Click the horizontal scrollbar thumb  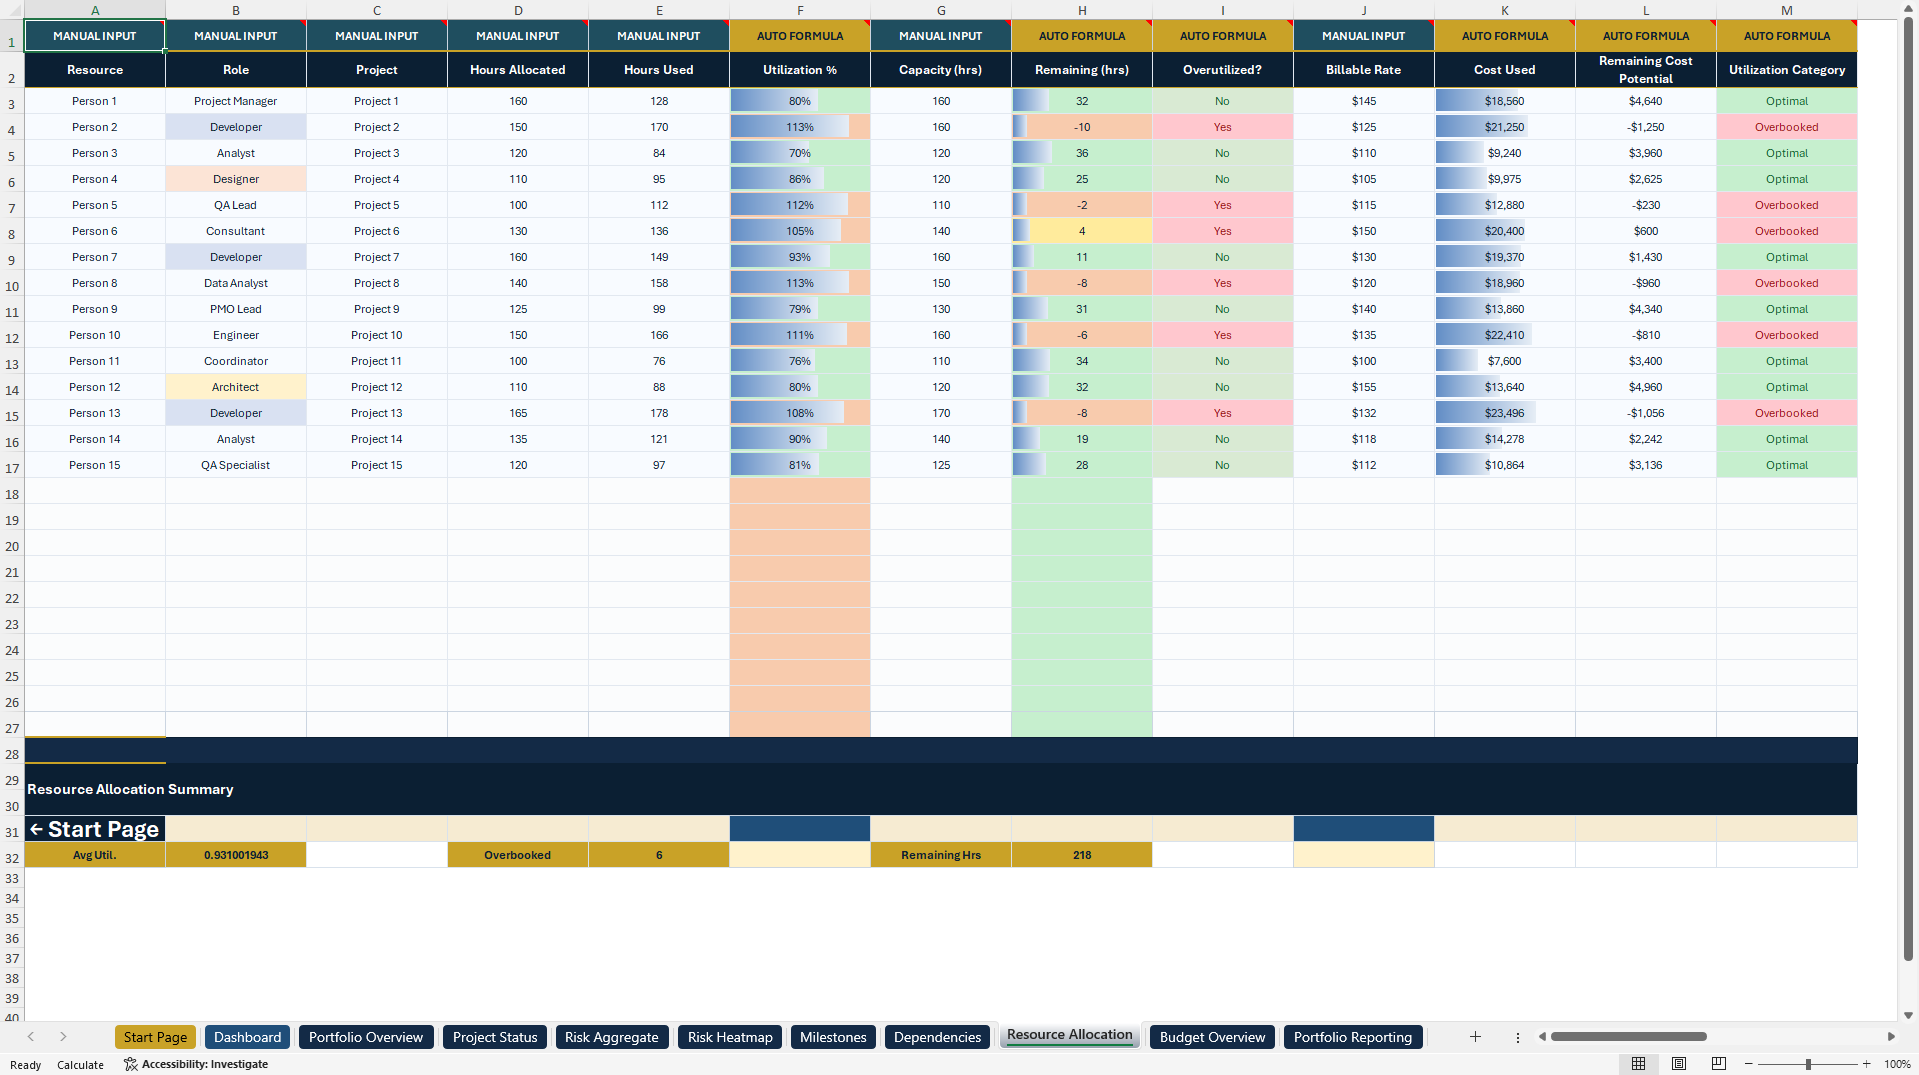[1628, 1037]
